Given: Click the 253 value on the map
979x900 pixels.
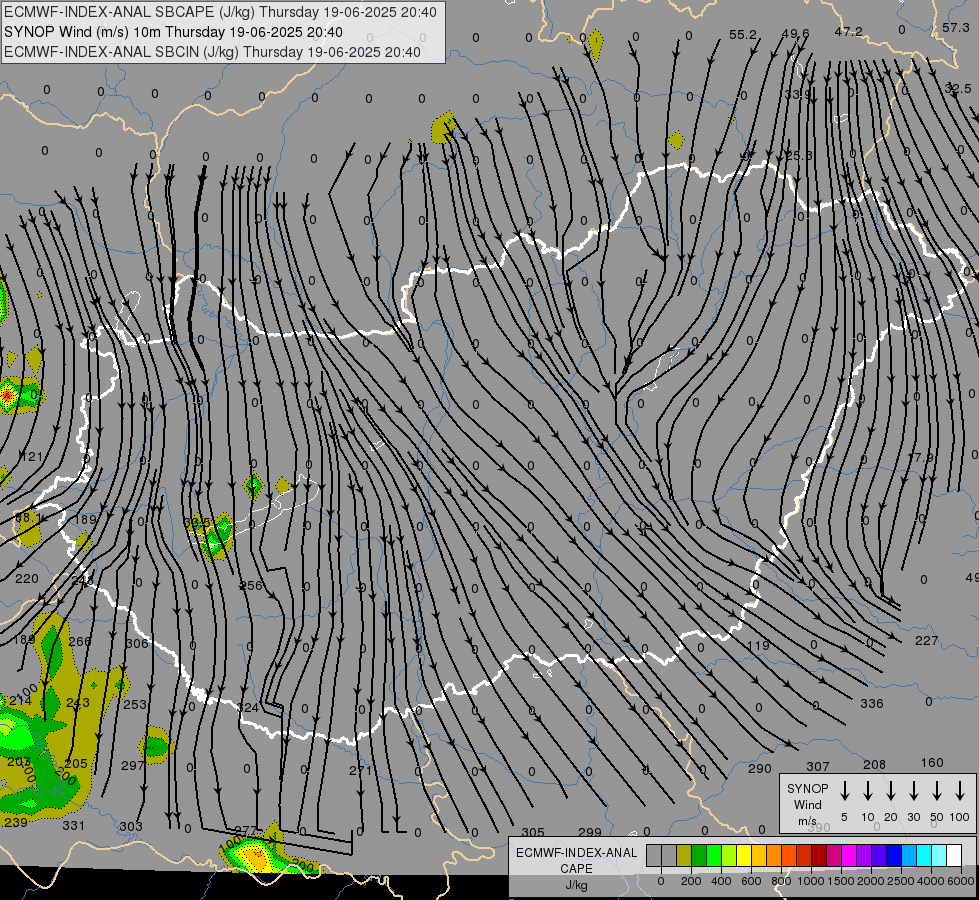Looking at the screenshot, I should pyautogui.click(x=135, y=705).
